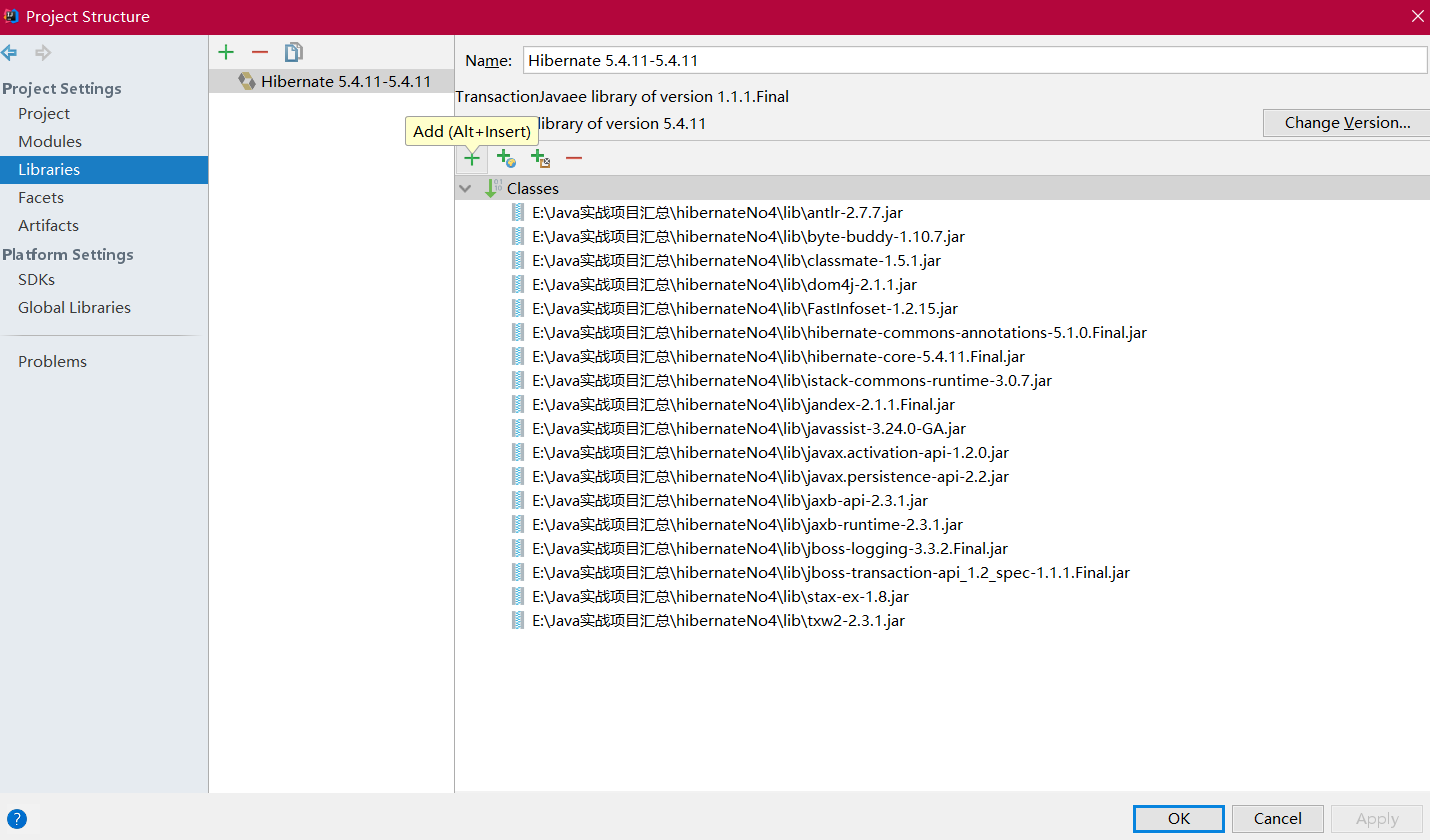Click the jar icon beside txw2-2.3.1.jar
This screenshot has width=1430, height=840.
(x=518, y=620)
